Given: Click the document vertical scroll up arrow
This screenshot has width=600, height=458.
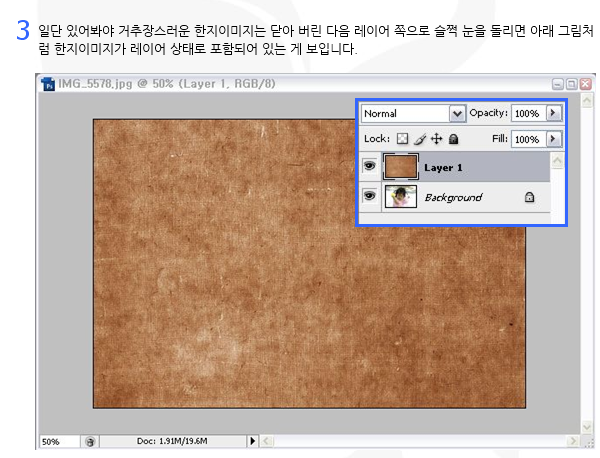Looking at the screenshot, I should tap(587, 101).
